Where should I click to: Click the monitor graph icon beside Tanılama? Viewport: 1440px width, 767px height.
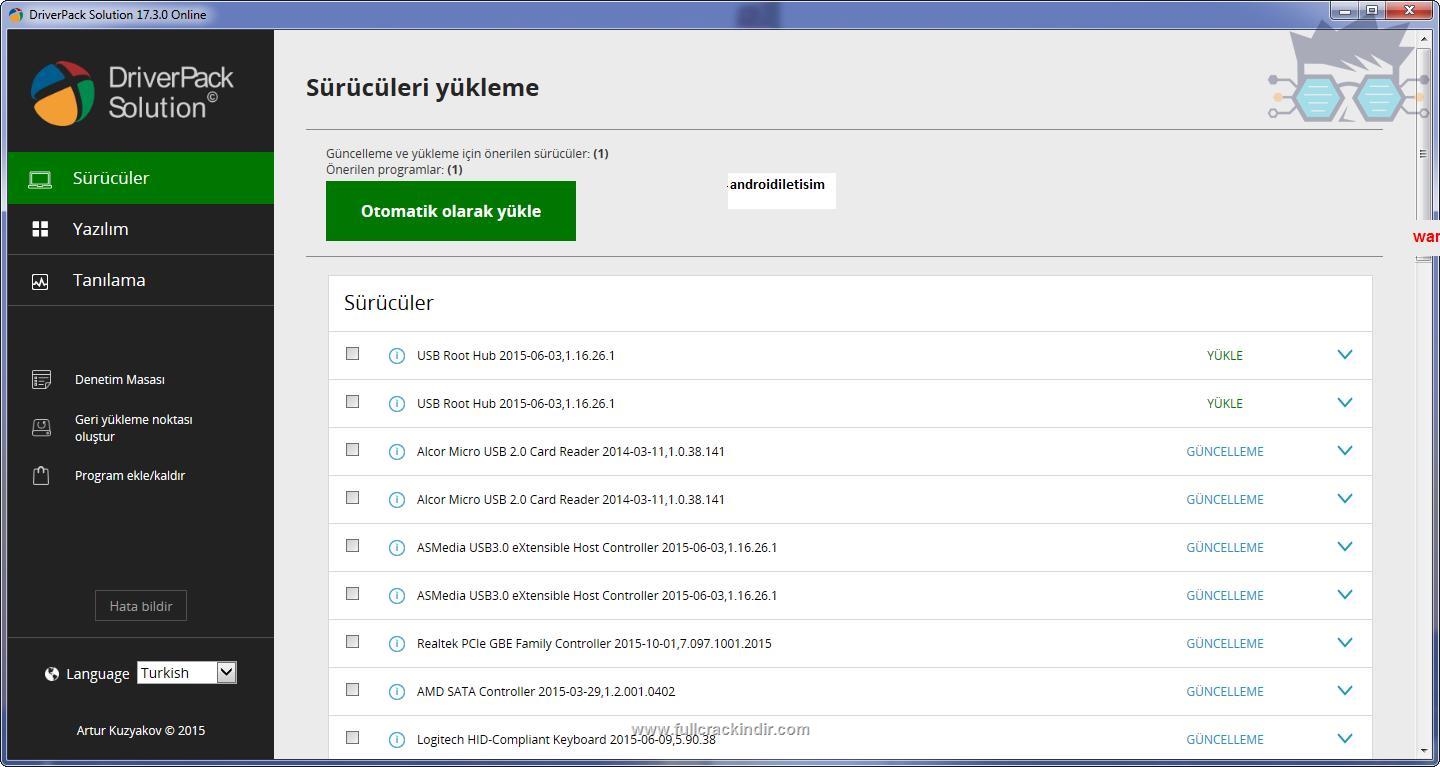40,281
